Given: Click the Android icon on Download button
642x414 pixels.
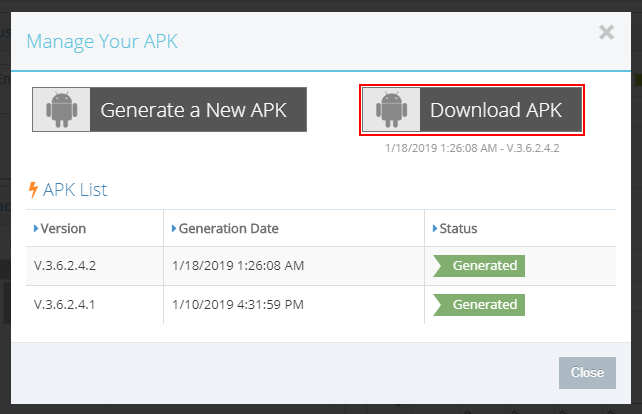Looking at the screenshot, I should click(392, 109).
